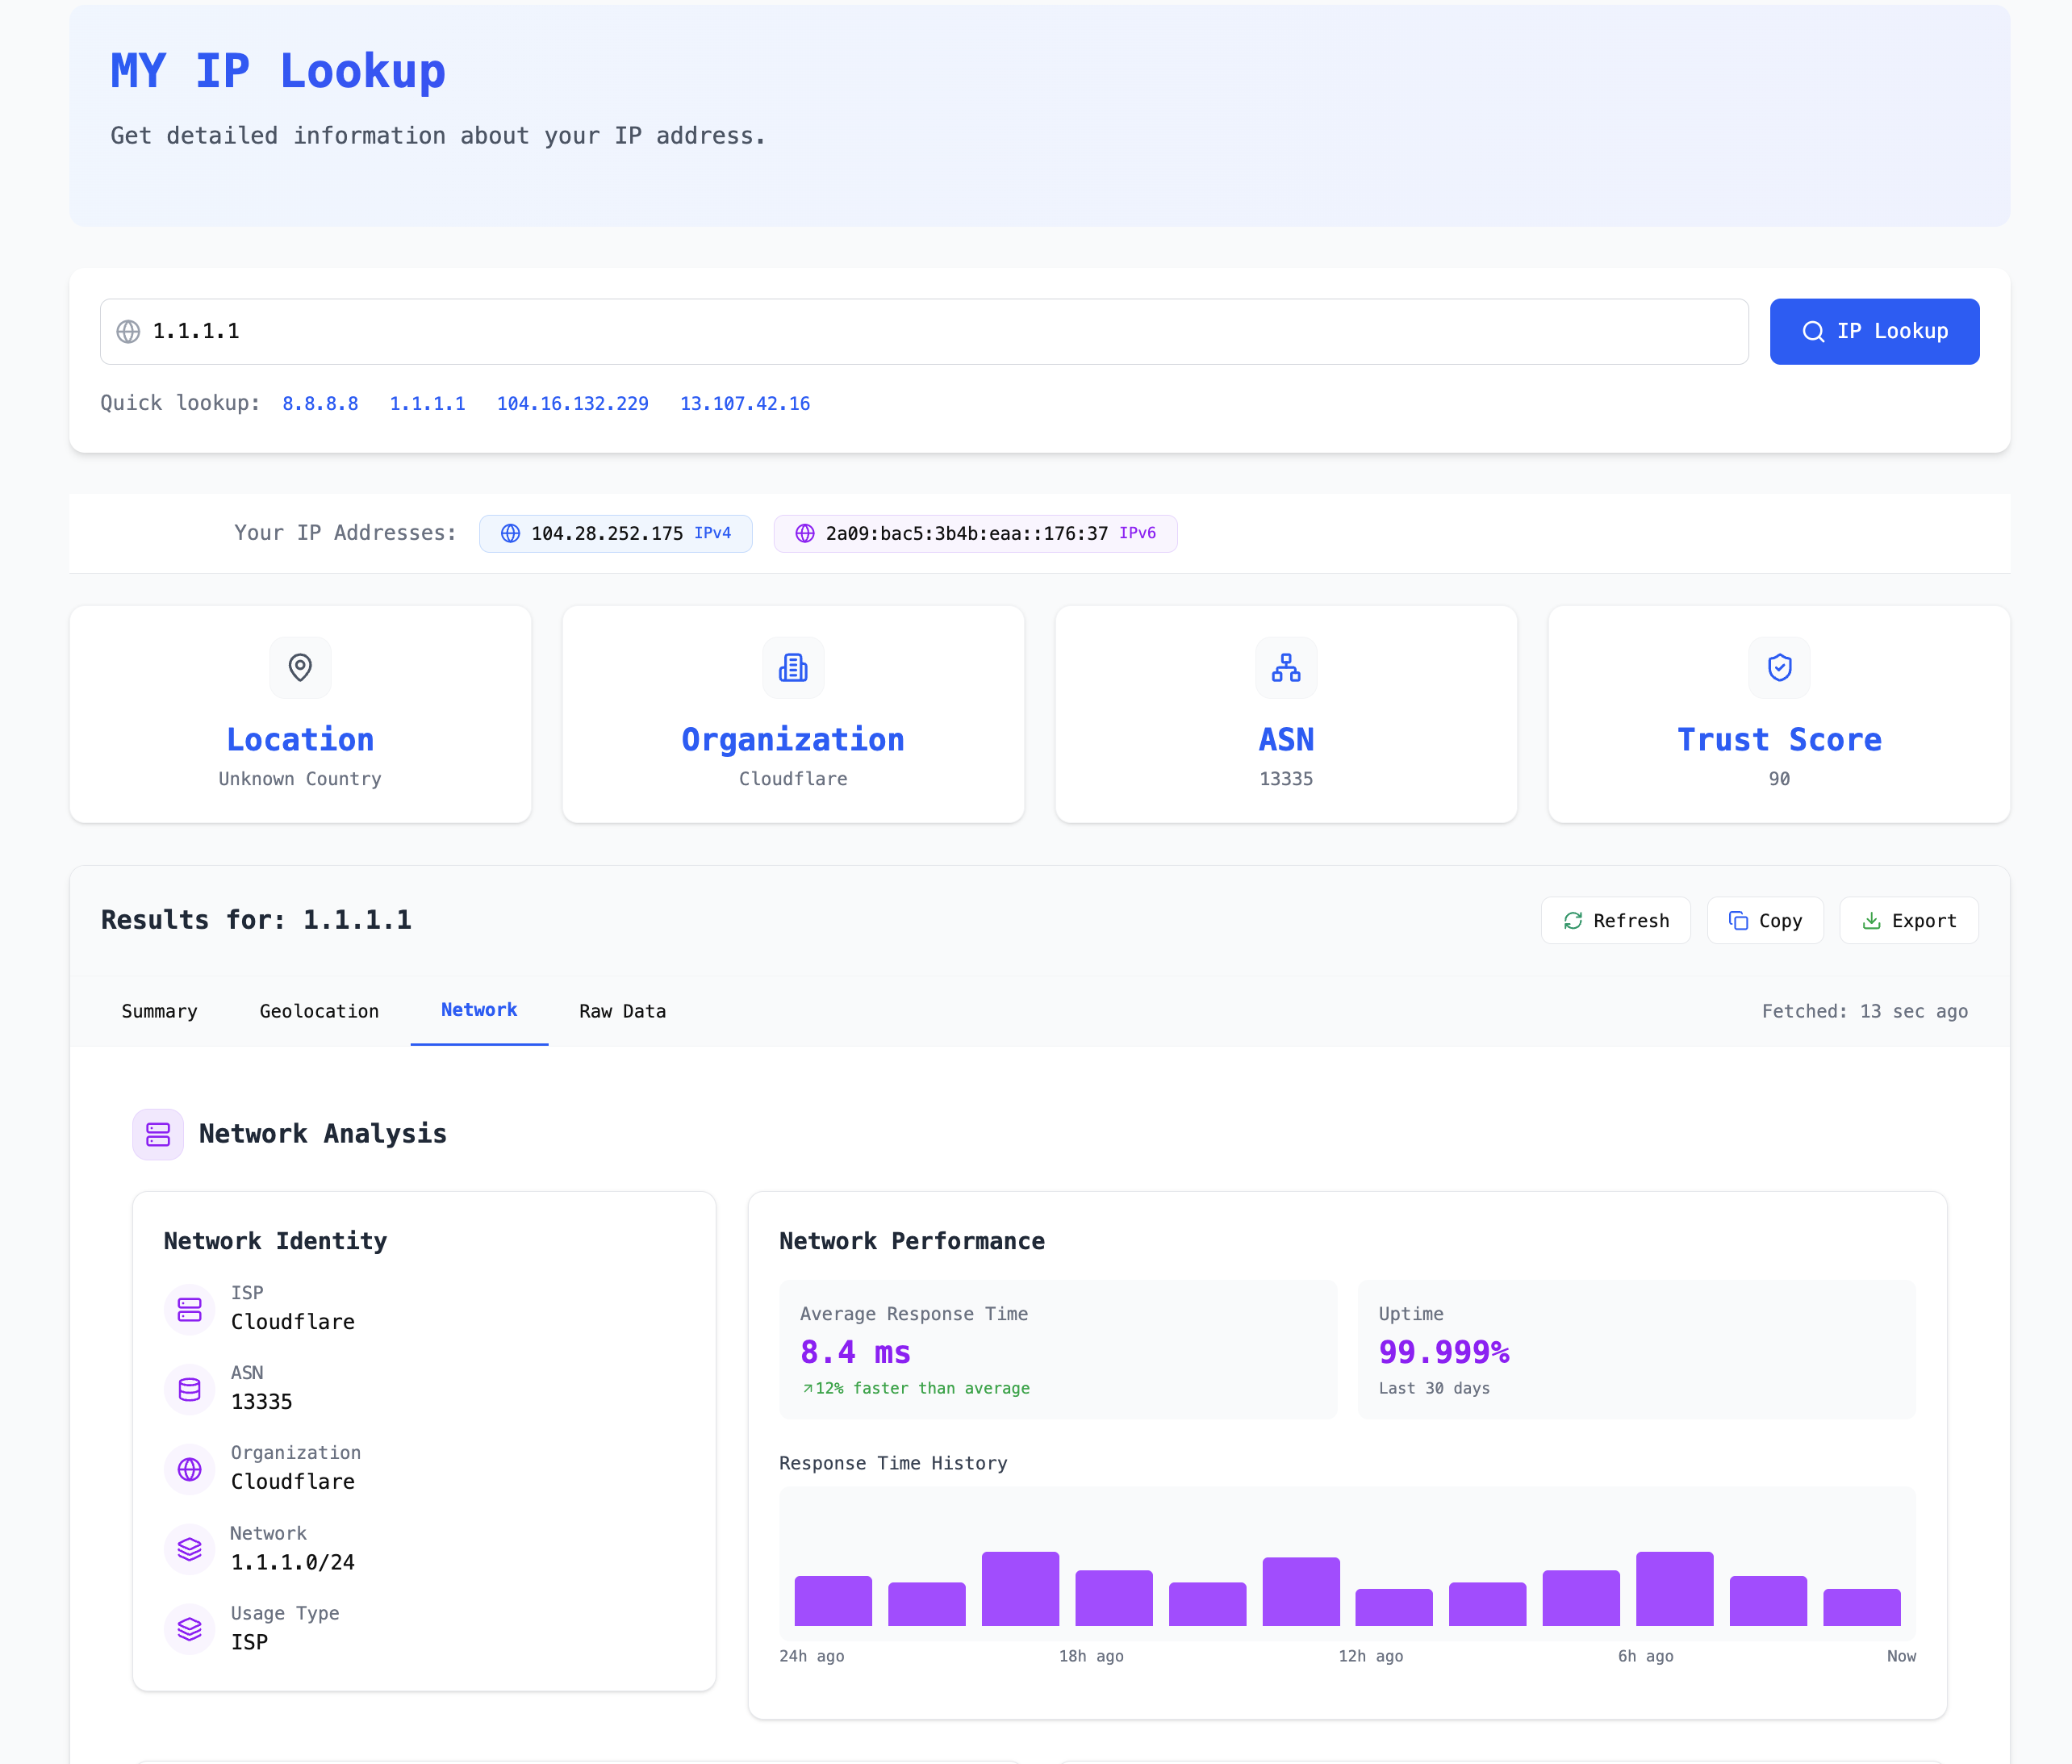
Task: Click the layers icon next to Usage Type
Action: [x=189, y=1629]
